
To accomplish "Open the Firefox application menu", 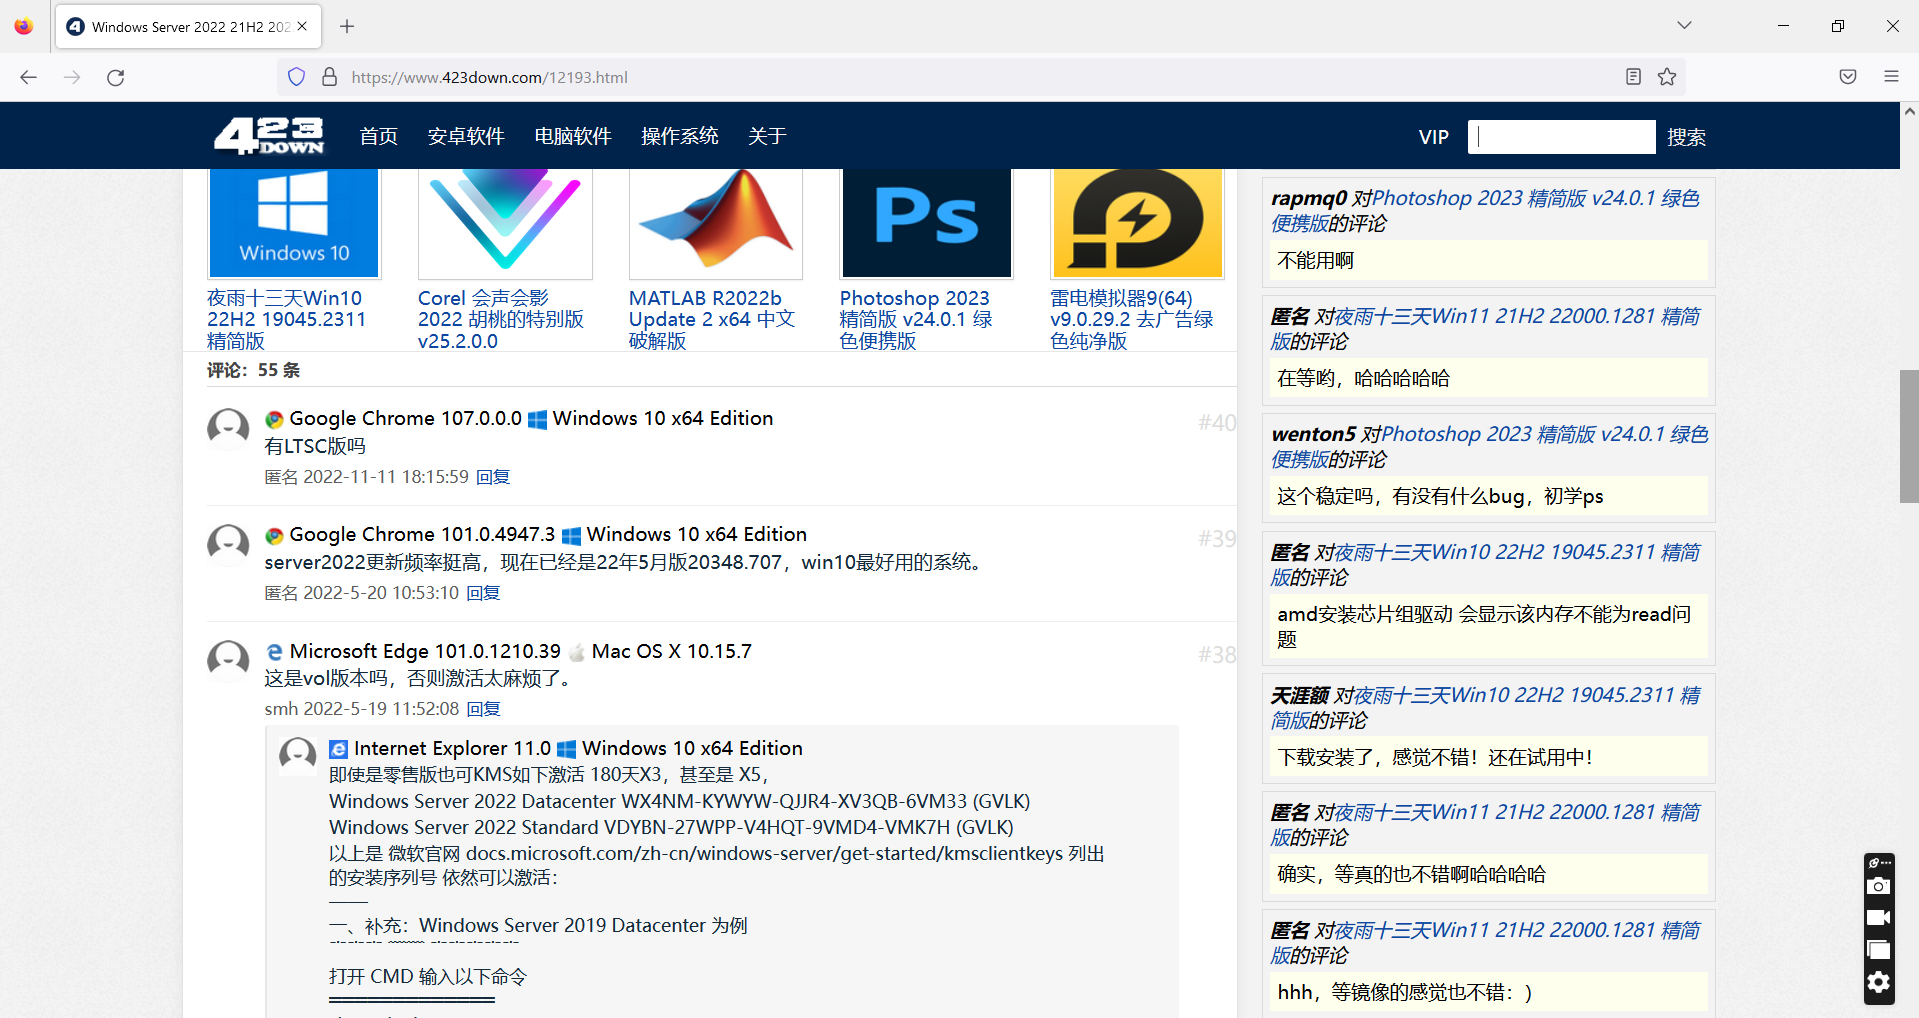I will click(1891, 76).
